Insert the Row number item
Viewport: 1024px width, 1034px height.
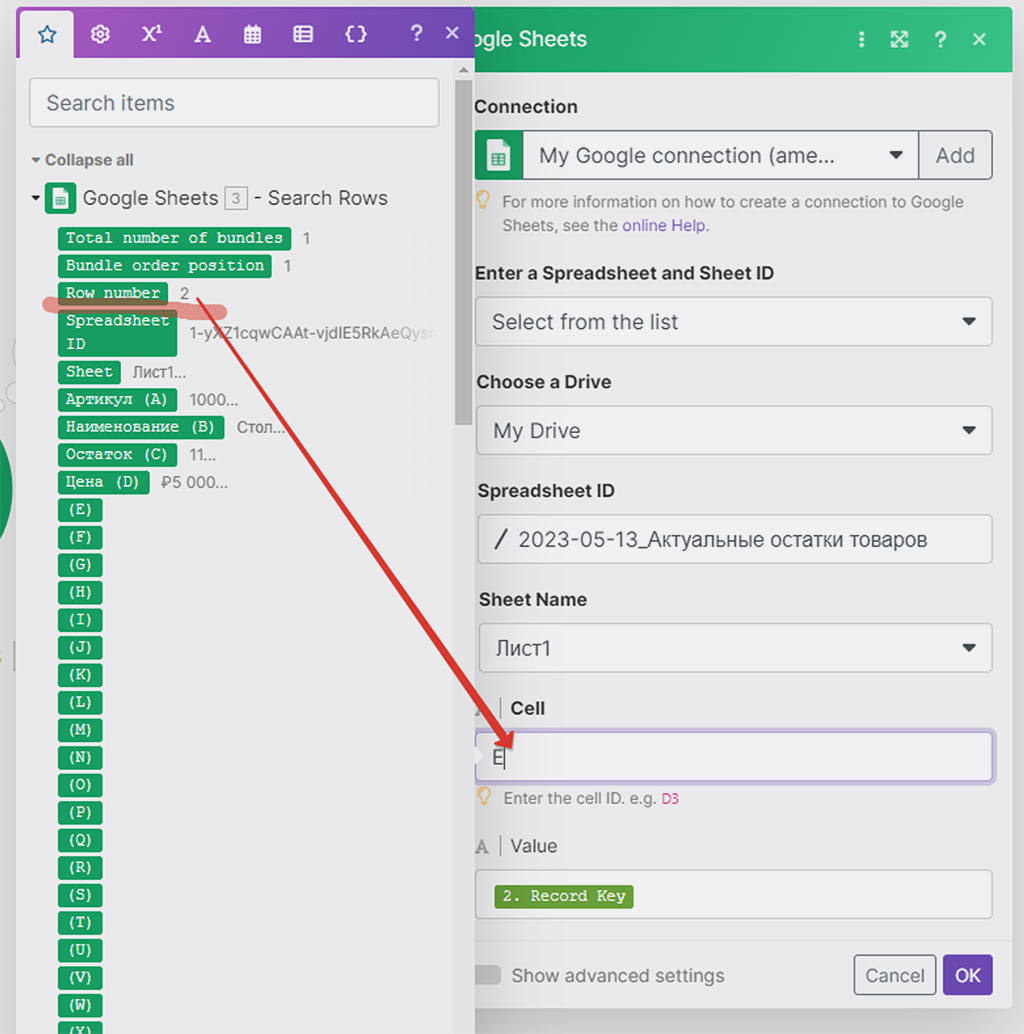click(x=113, y=293)
